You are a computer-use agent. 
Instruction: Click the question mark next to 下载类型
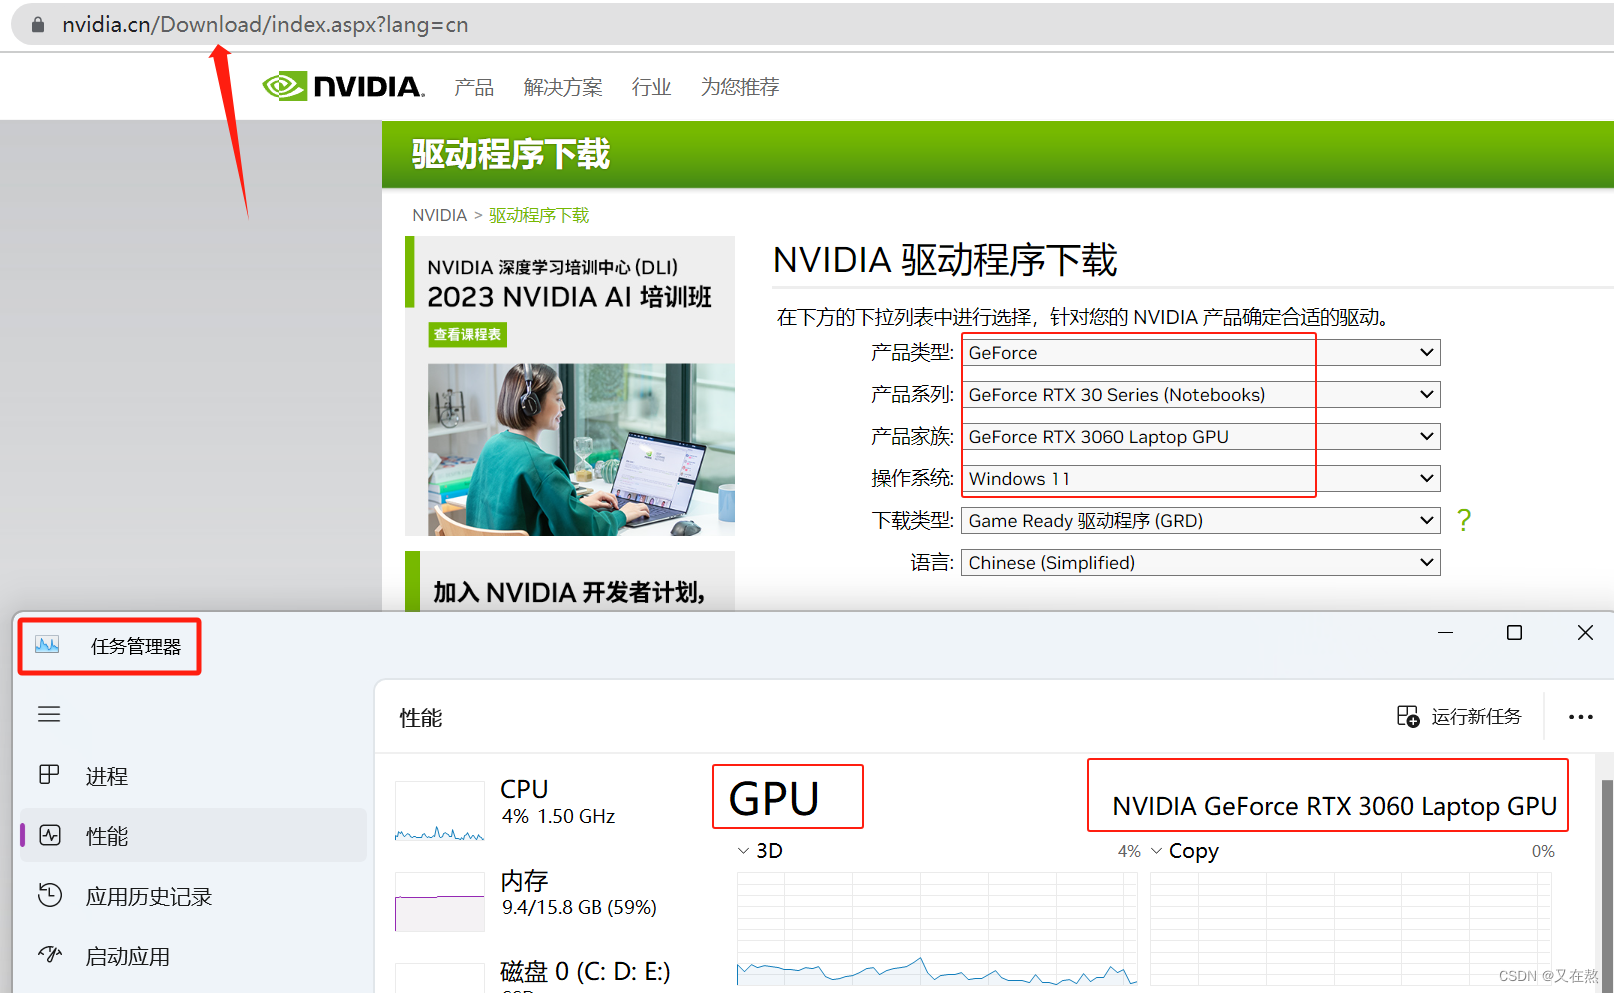(1463, 520)
